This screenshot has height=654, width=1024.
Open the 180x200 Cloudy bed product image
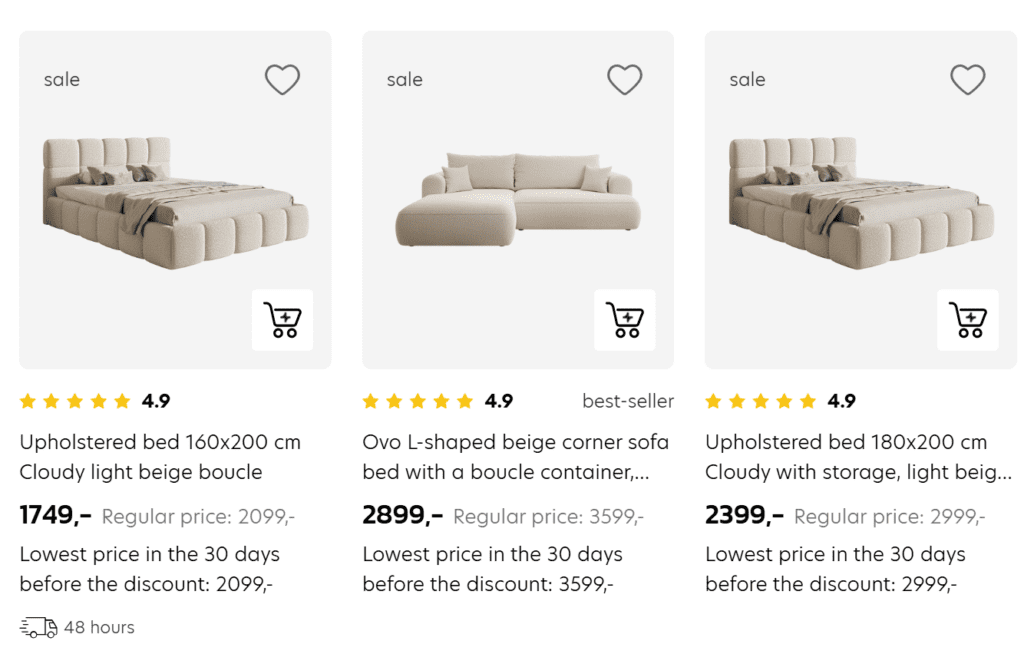[860, 202]
